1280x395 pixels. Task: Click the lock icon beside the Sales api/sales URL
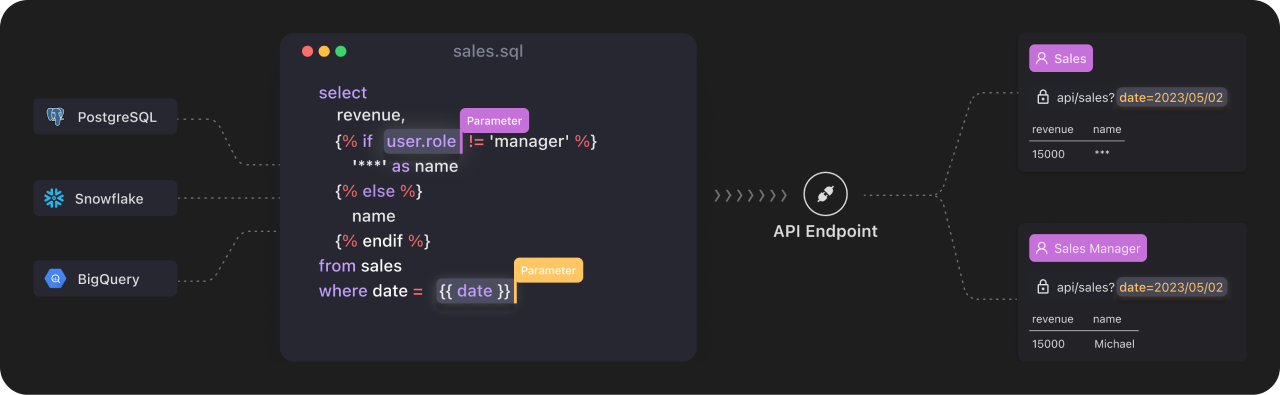point(1042,97)
